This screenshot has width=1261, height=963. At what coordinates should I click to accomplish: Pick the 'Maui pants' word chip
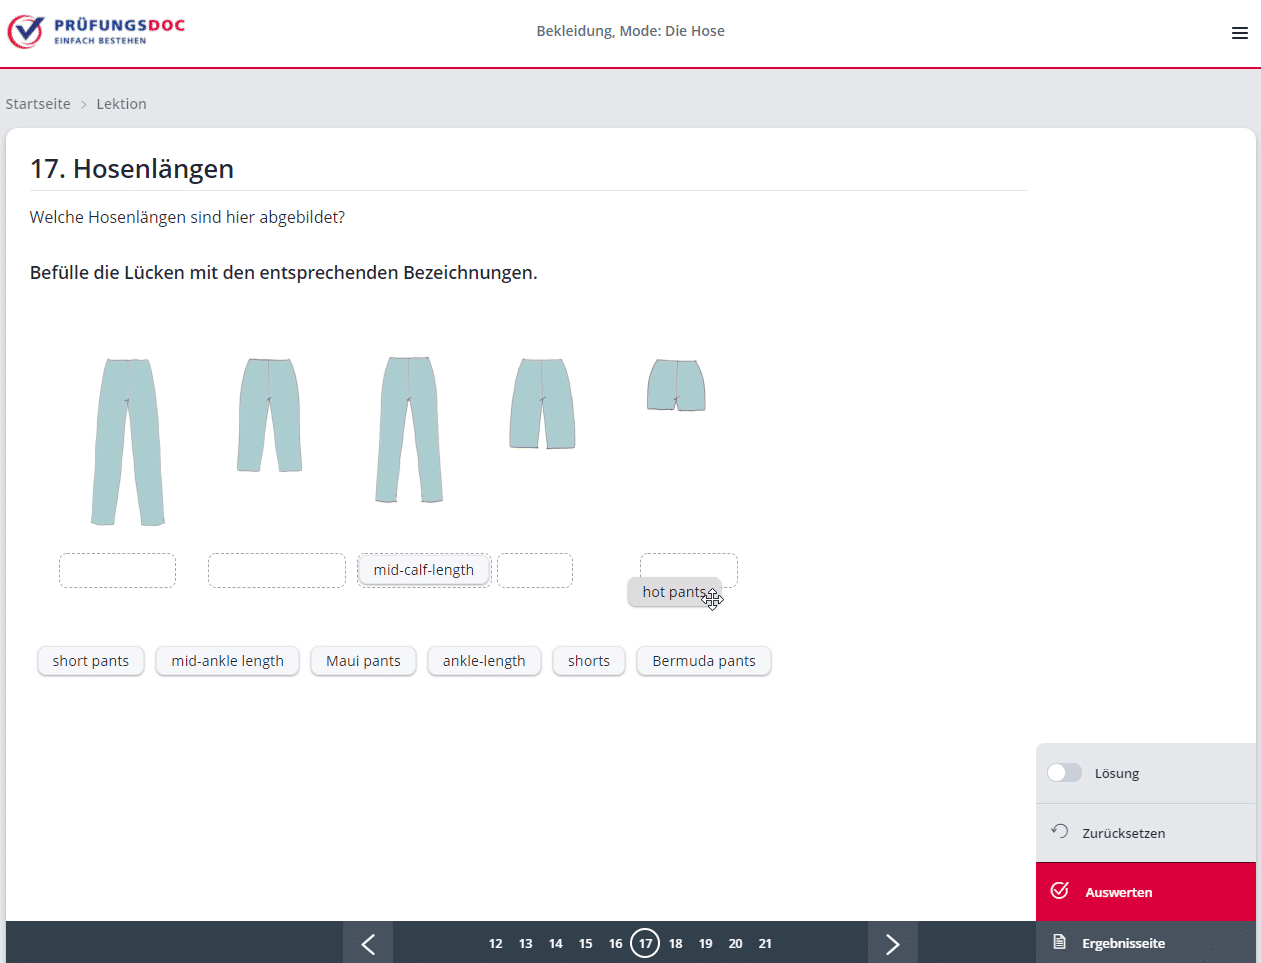pyautogui.click(x=363, y=661)
